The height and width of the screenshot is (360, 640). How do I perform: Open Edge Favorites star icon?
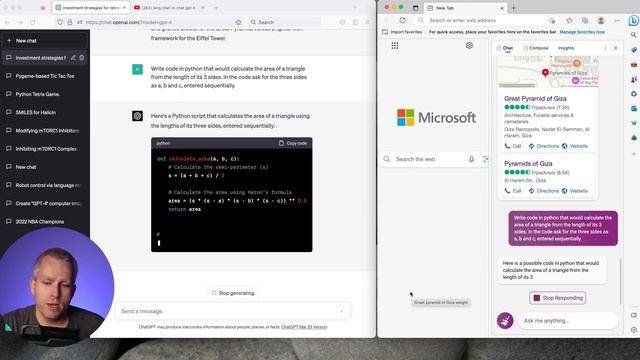[x=569, y=20]
